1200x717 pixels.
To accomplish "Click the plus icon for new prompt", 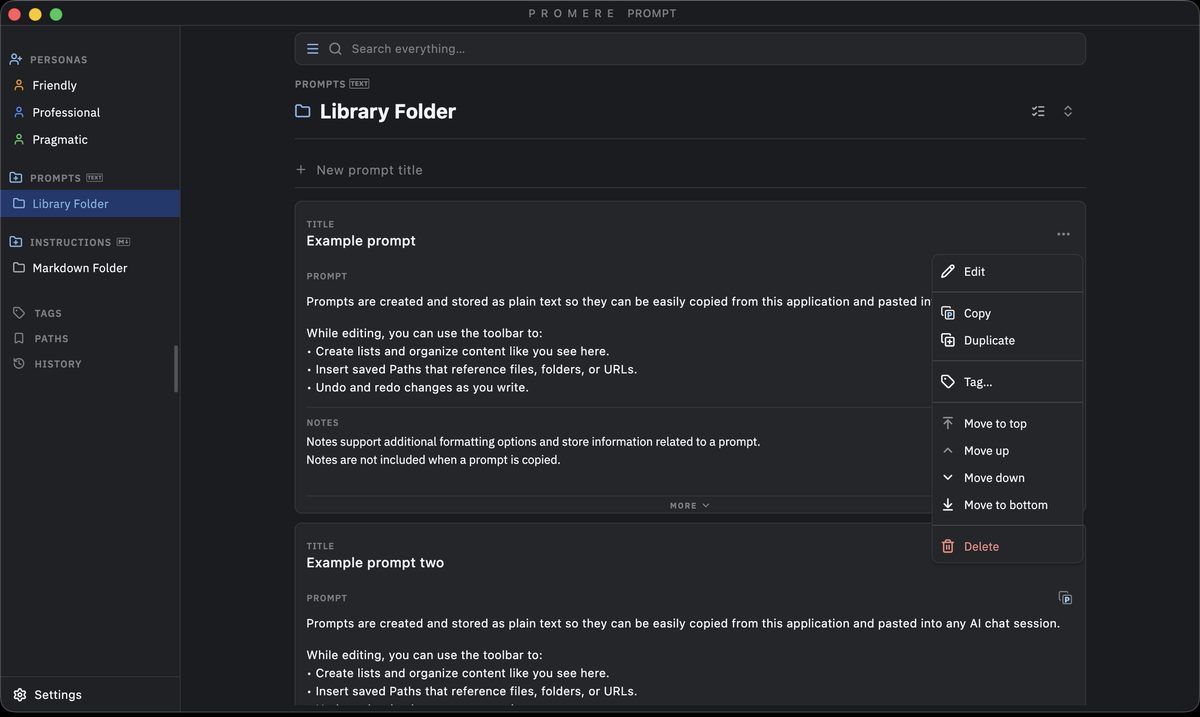I will tap(301, 170).
